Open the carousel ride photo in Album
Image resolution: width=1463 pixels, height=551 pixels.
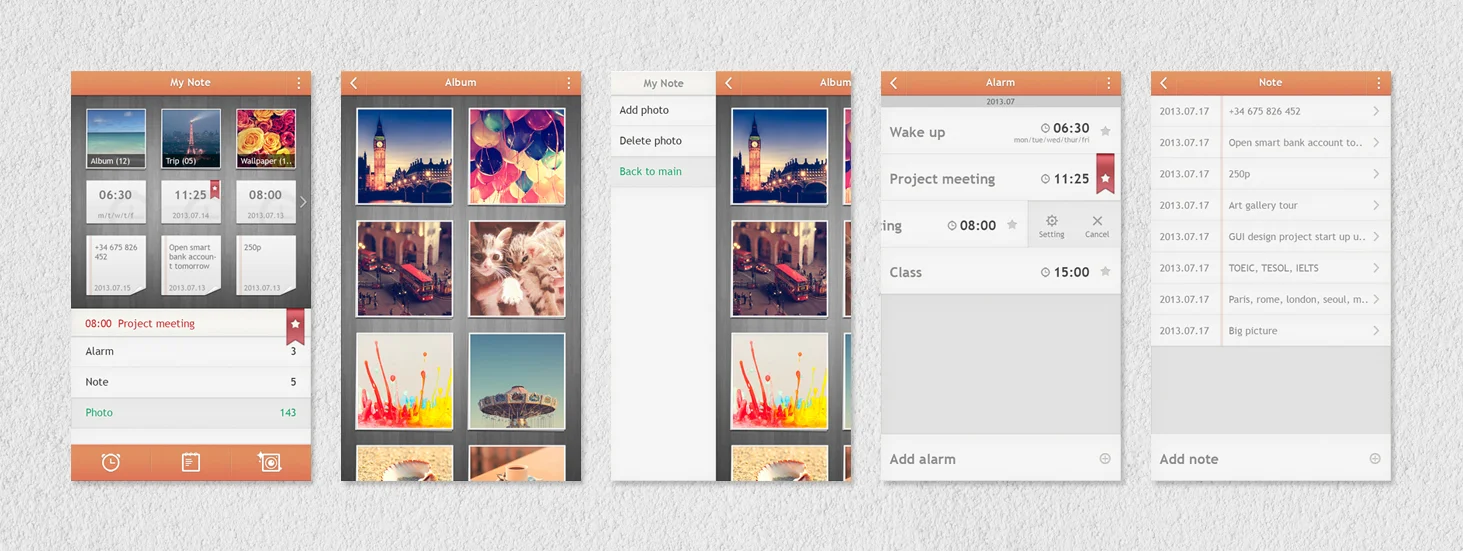click(x=517, y=381)
